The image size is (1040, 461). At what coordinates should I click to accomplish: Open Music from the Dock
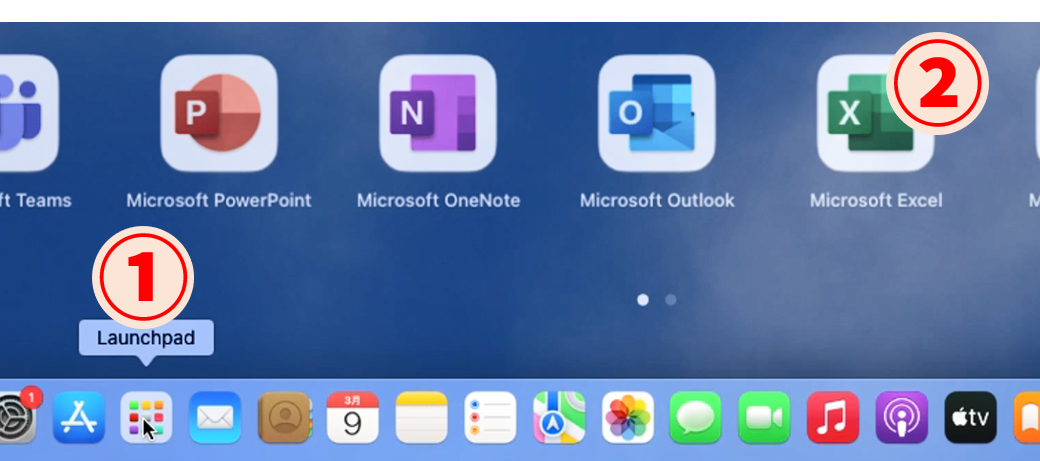pos(833,417)
